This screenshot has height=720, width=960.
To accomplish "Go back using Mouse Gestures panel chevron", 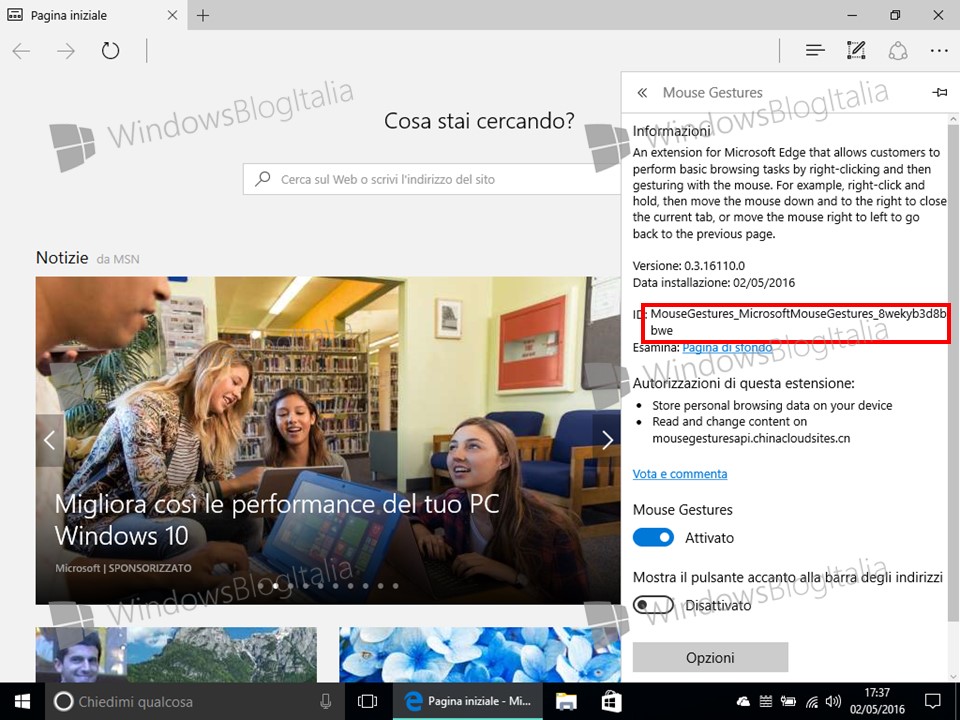I will 642,92.
